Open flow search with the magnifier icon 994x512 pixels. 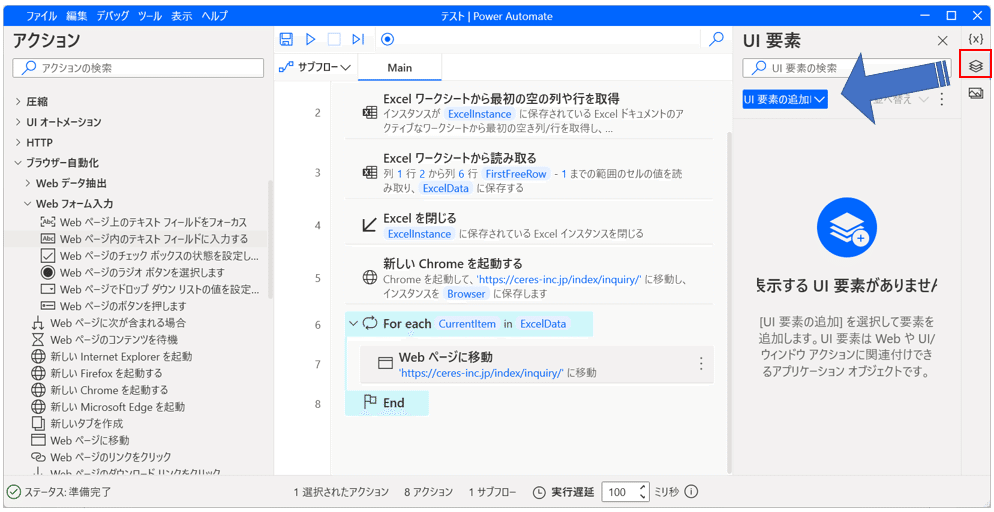coord(716,39)
